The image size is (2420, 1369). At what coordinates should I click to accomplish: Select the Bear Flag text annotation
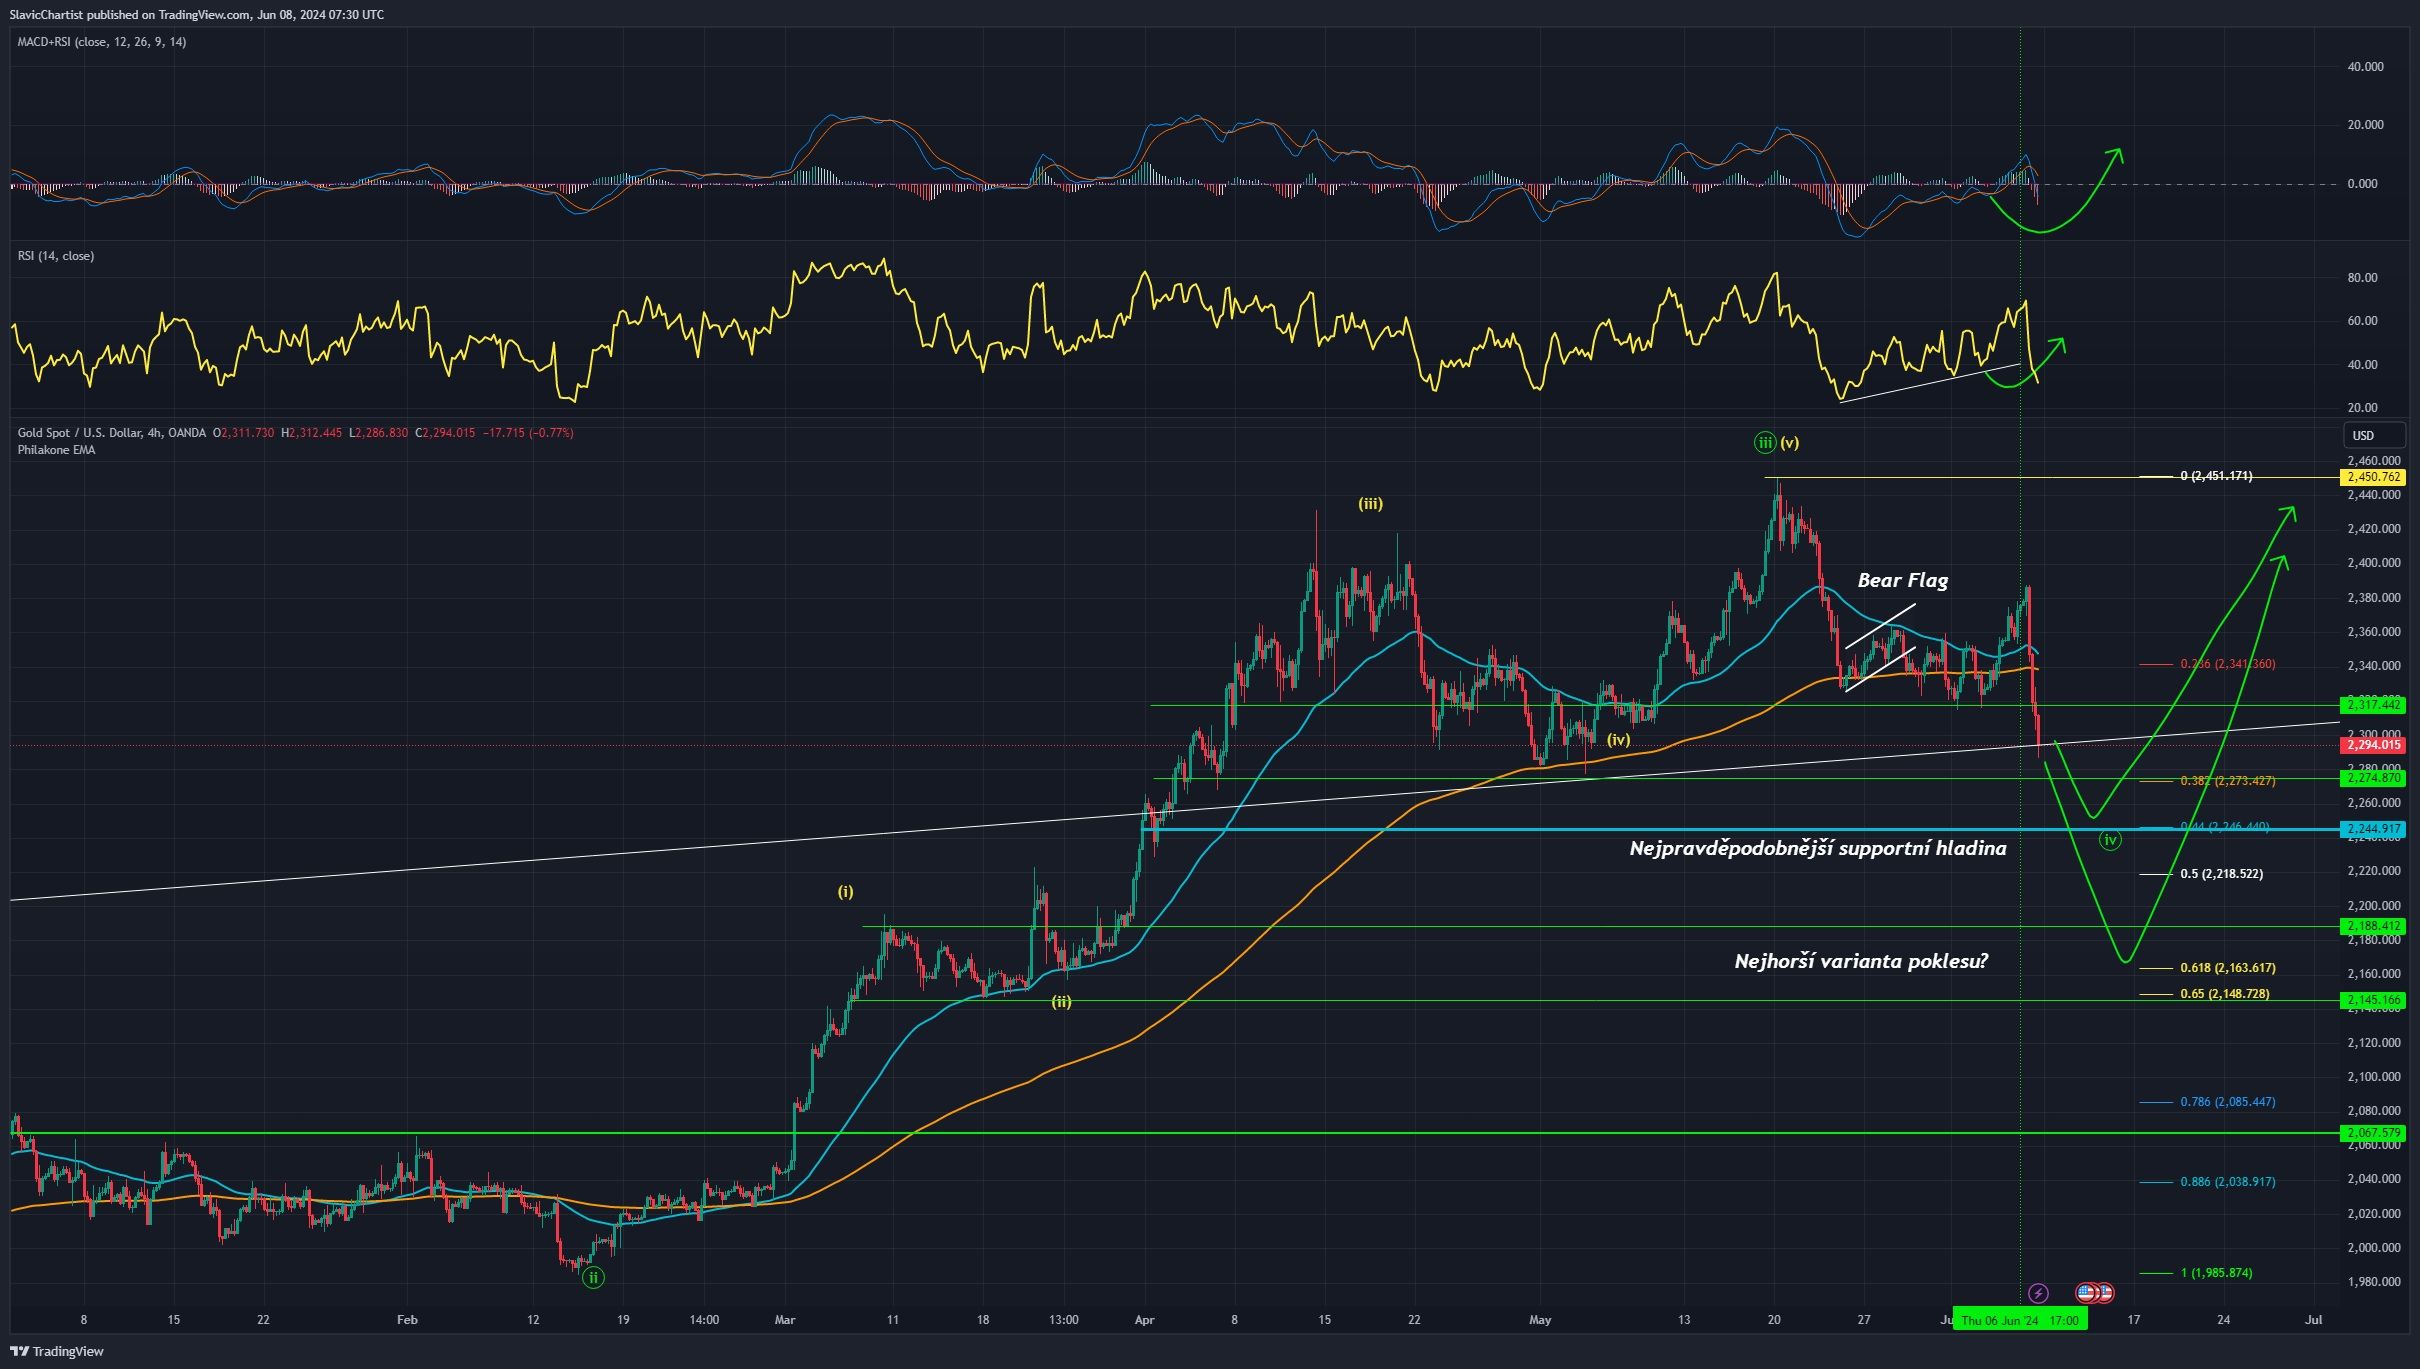point(1902,580)
